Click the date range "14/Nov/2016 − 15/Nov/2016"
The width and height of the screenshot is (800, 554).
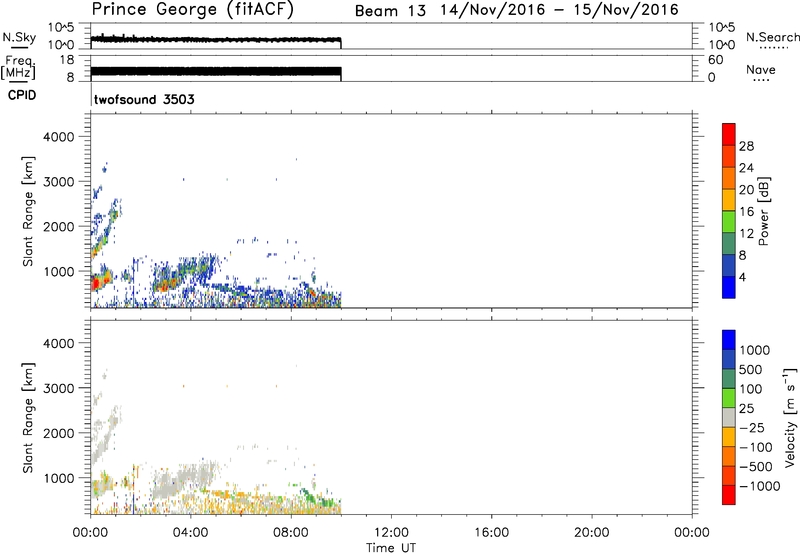pyautogui.click(x=560, y=10)
